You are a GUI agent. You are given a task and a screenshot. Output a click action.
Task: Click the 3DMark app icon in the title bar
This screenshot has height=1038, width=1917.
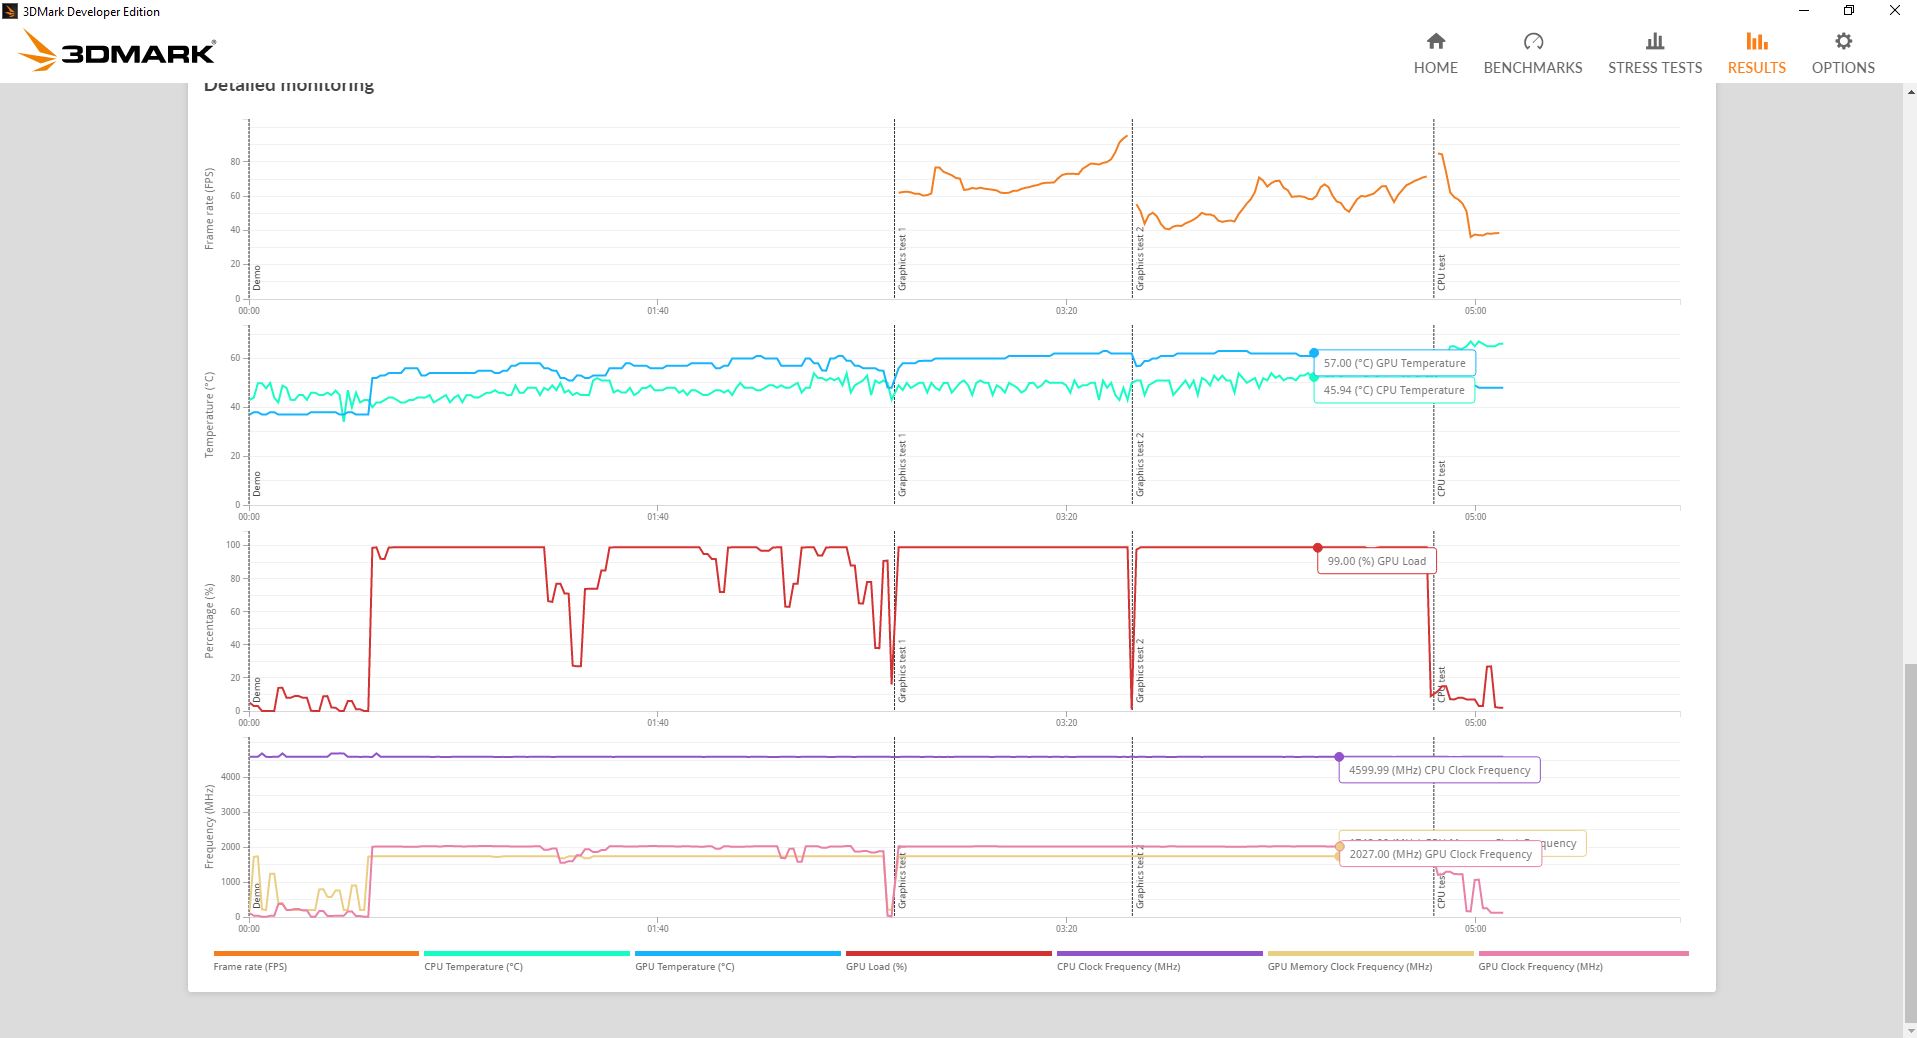click(10, 11)
